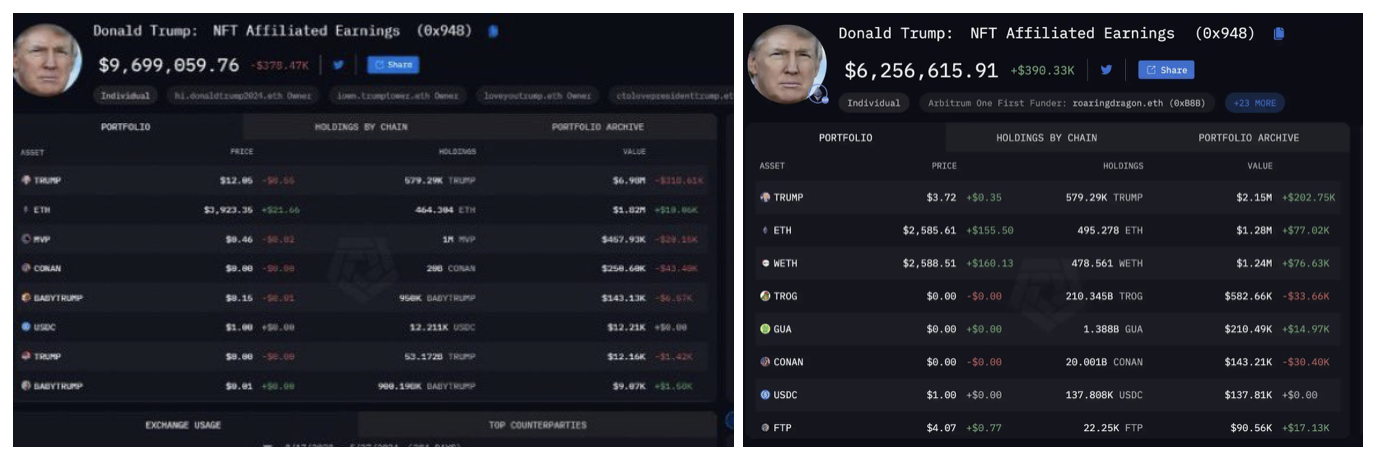Select the Exchange Usage tab
The image size is (1378, 466).
tap(183, 425)
